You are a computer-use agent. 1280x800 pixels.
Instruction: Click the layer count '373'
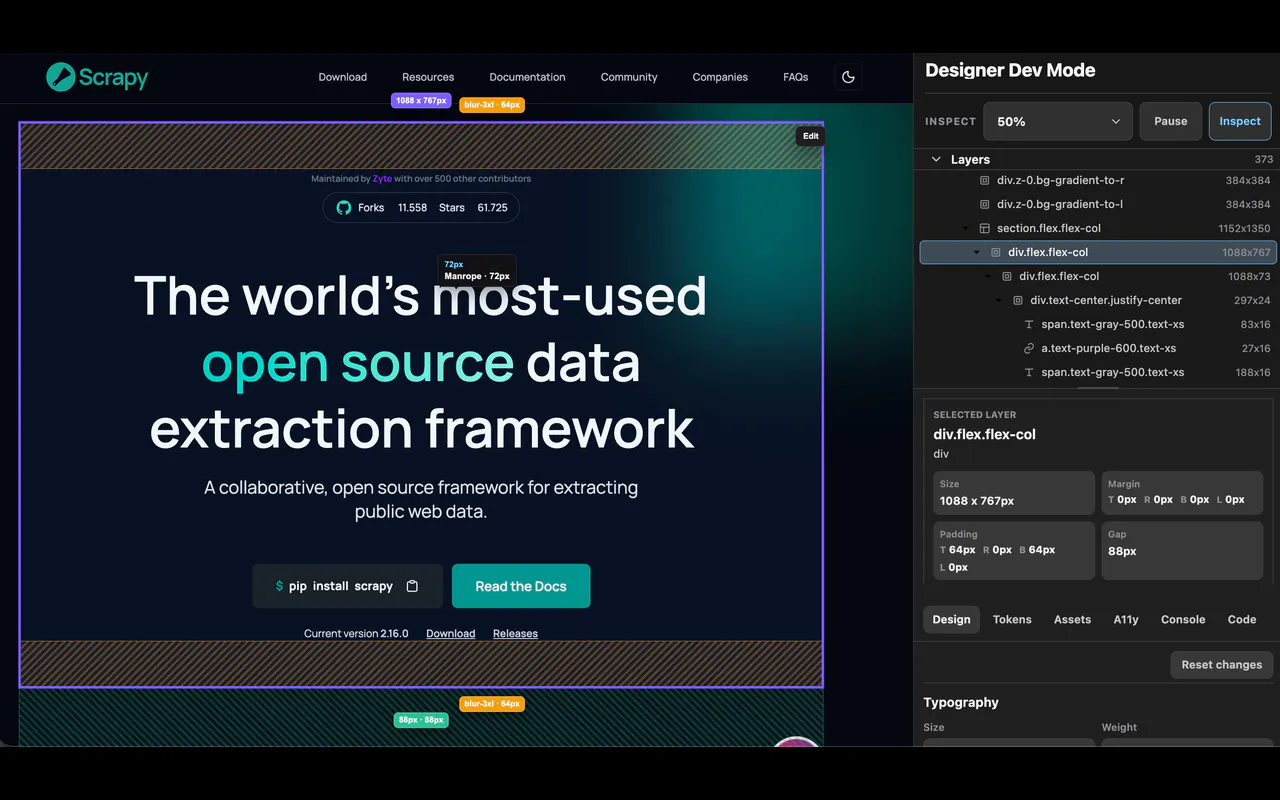[1263, 159]
